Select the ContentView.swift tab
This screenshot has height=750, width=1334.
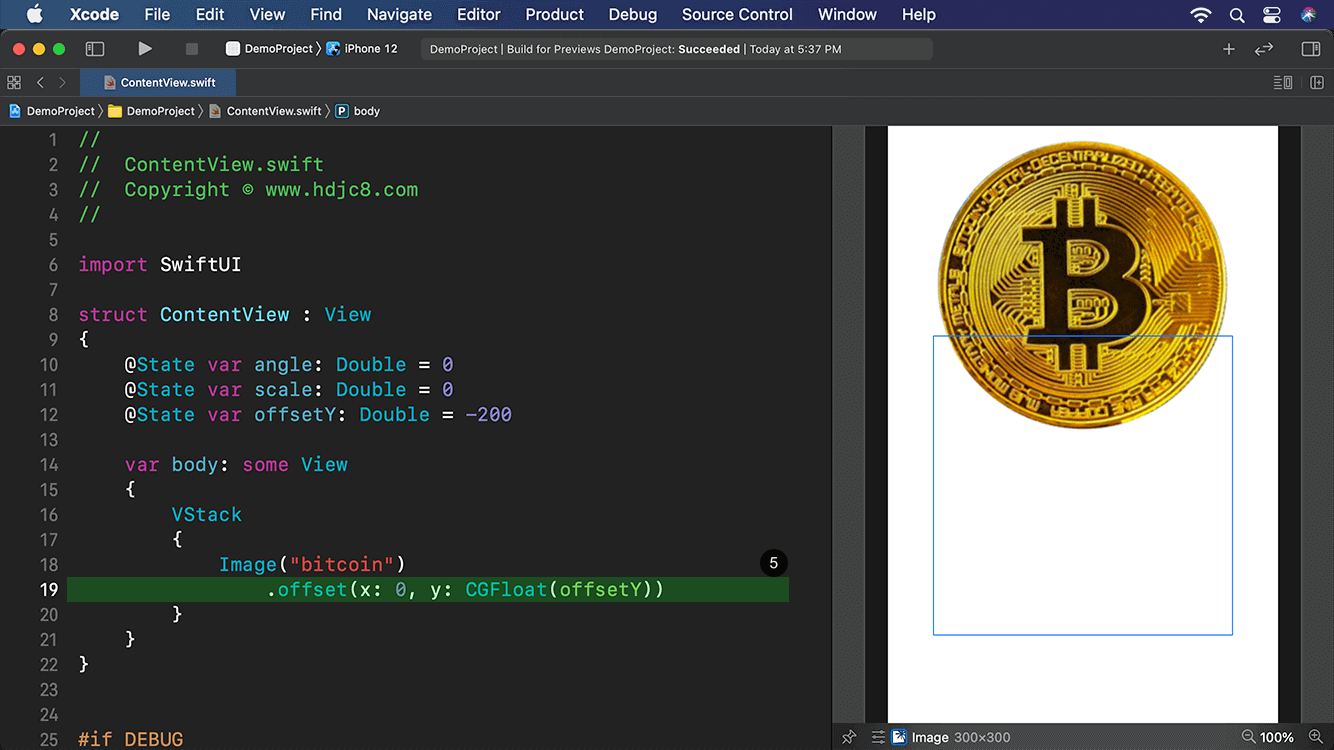(x=158, y=82)
